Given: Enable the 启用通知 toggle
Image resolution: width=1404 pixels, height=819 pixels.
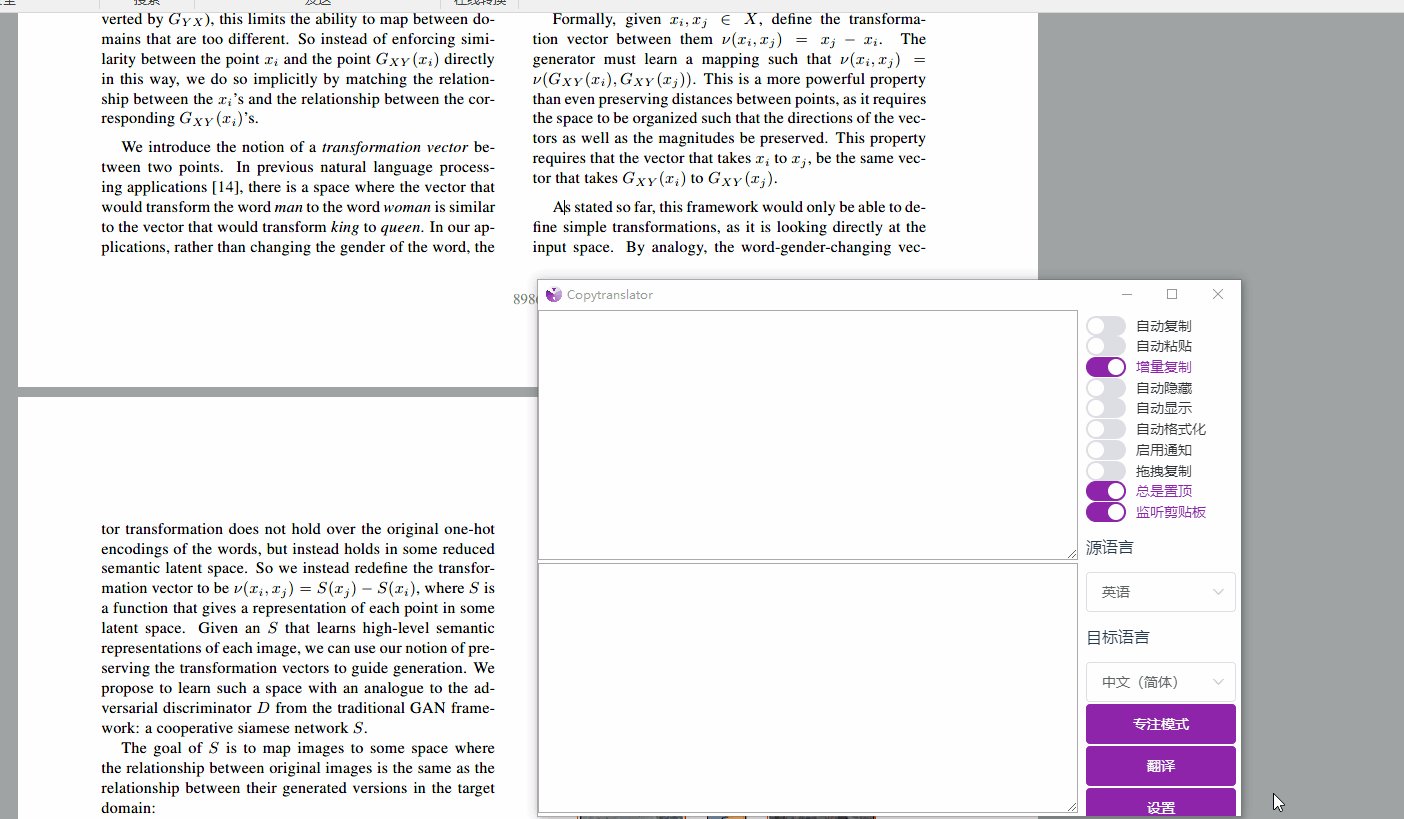Looking at the screenshot, I should (1106, 450).
